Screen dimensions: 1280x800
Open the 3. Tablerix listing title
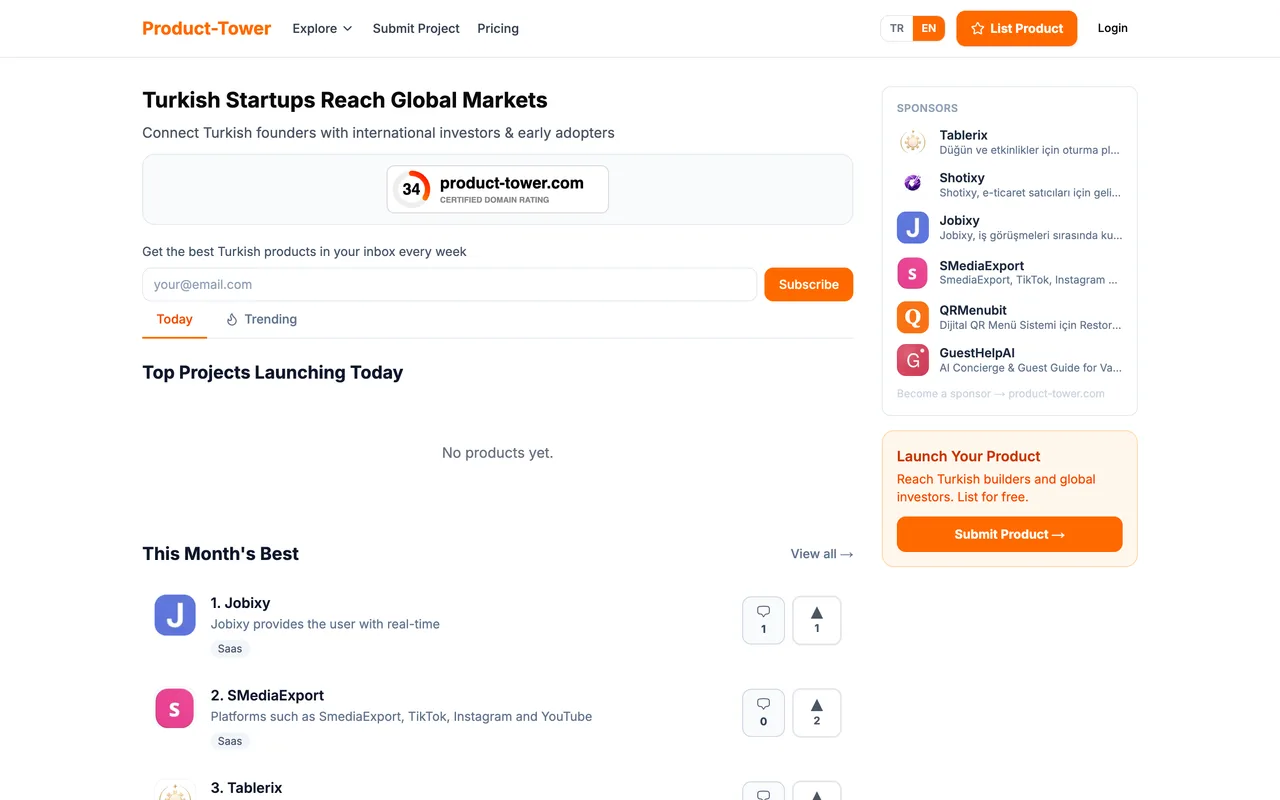pyautogui.click(x=246, y=788)
